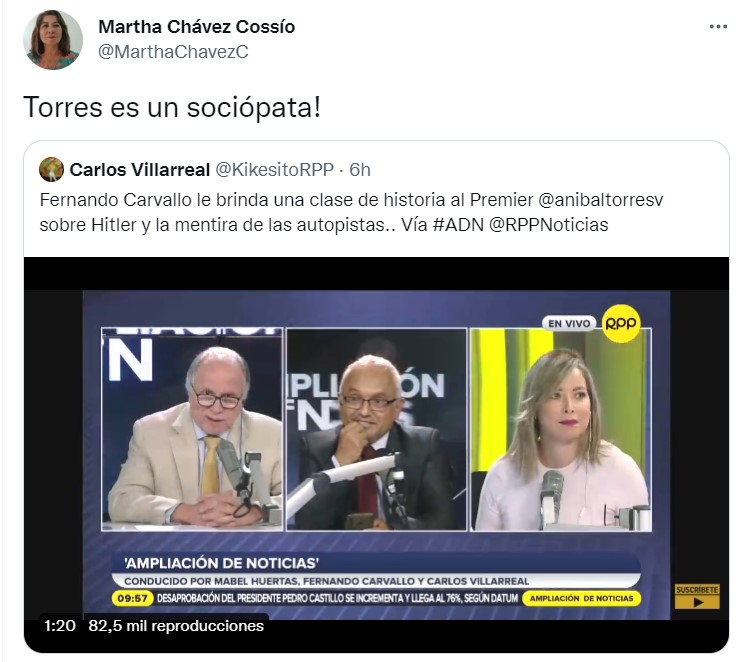Click the EN VIVO badge in the video
Viewport: 736px width, 662px height.
coord(569,323)
